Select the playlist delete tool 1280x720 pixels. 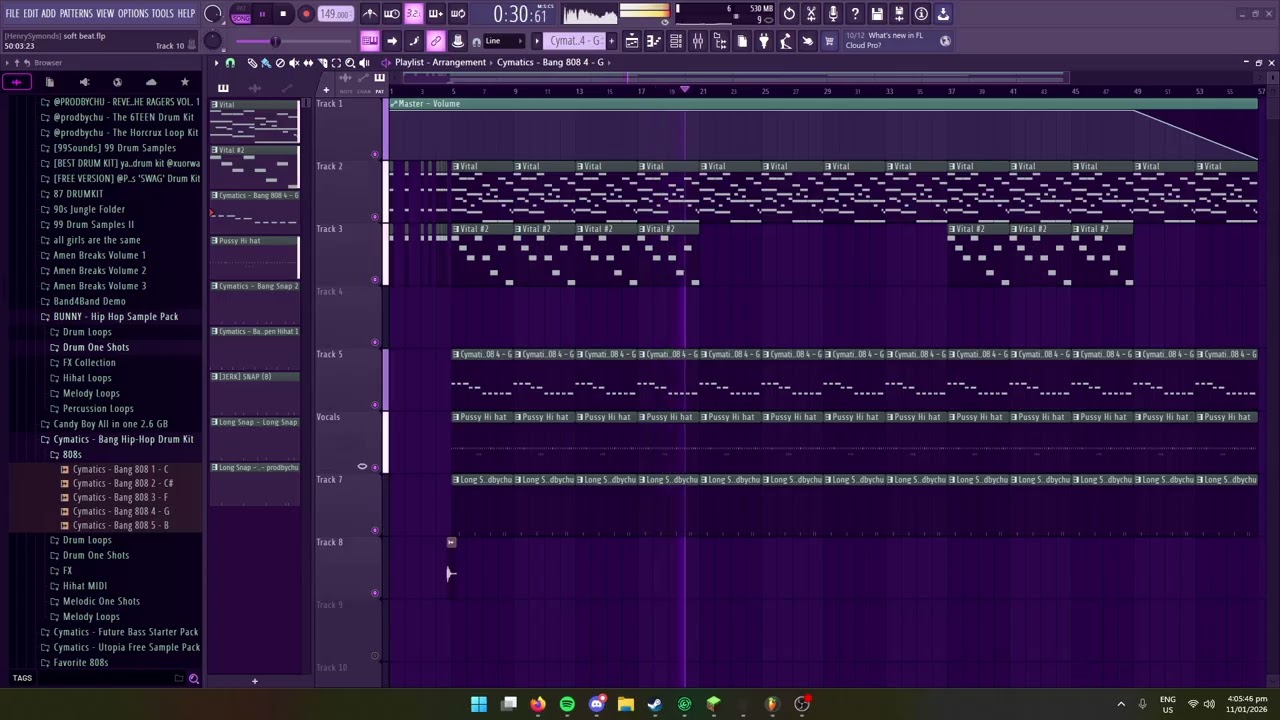point(280,63)
